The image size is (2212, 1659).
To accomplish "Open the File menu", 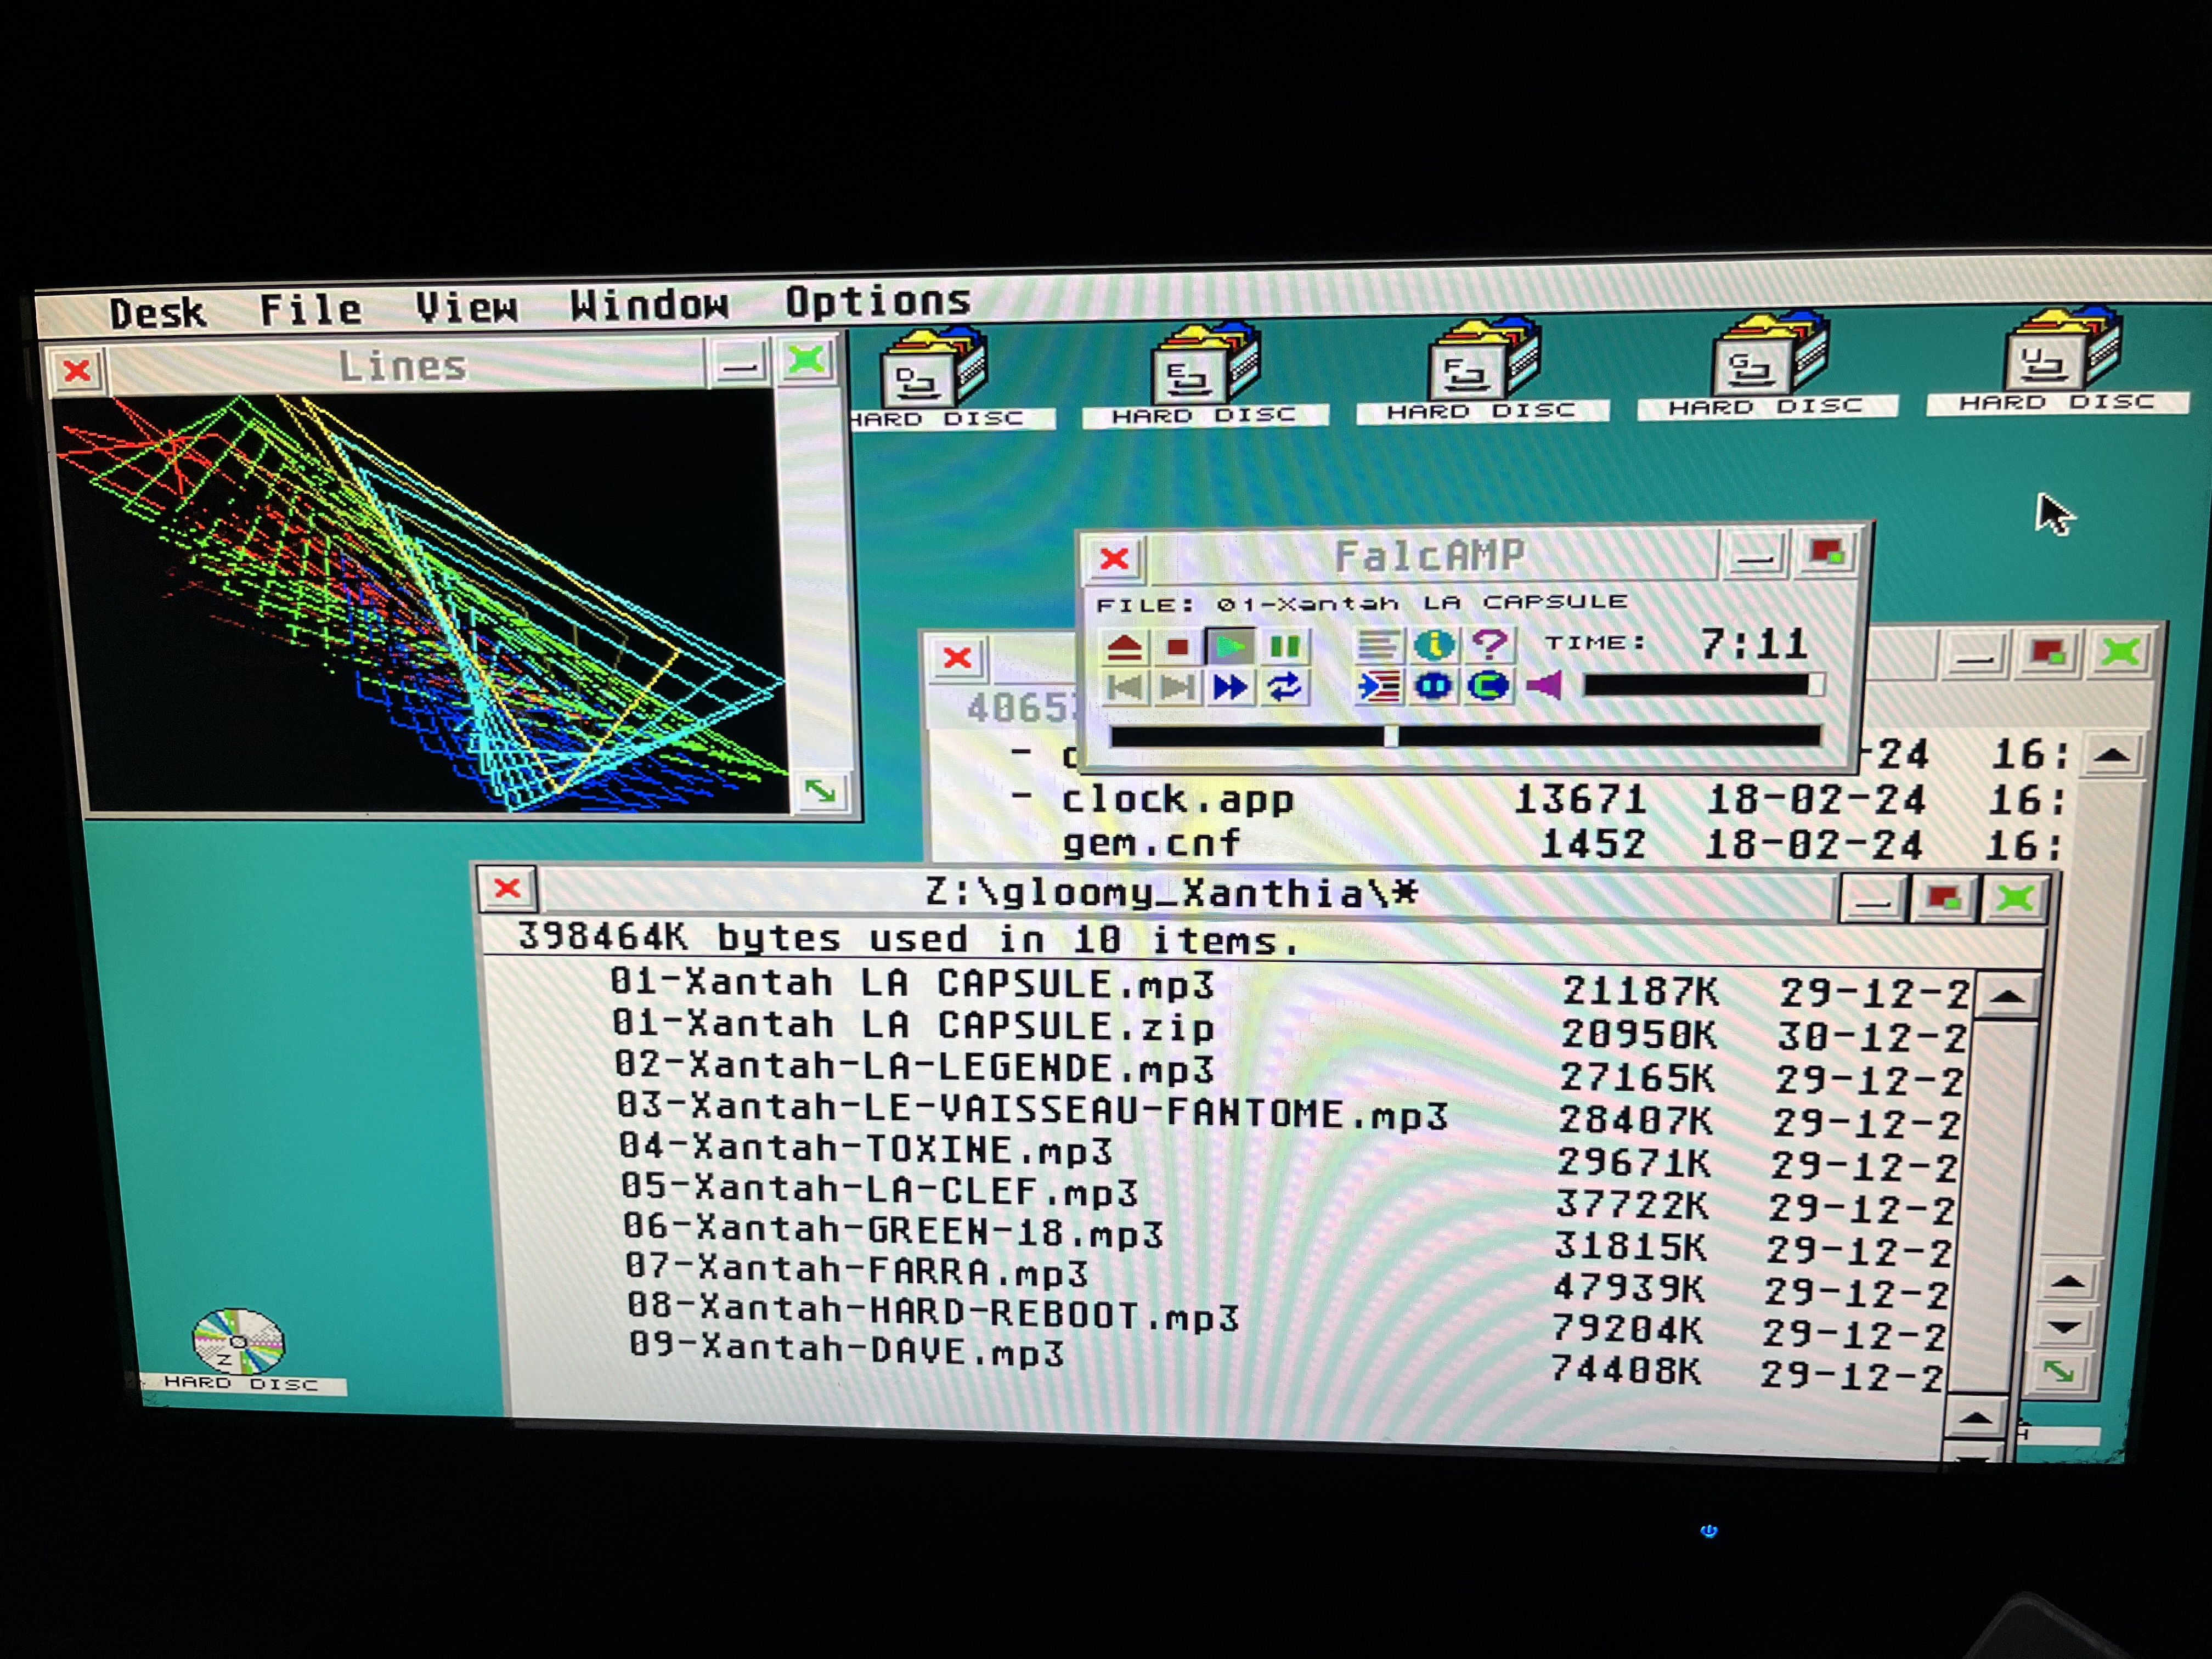I will point(310,309).
